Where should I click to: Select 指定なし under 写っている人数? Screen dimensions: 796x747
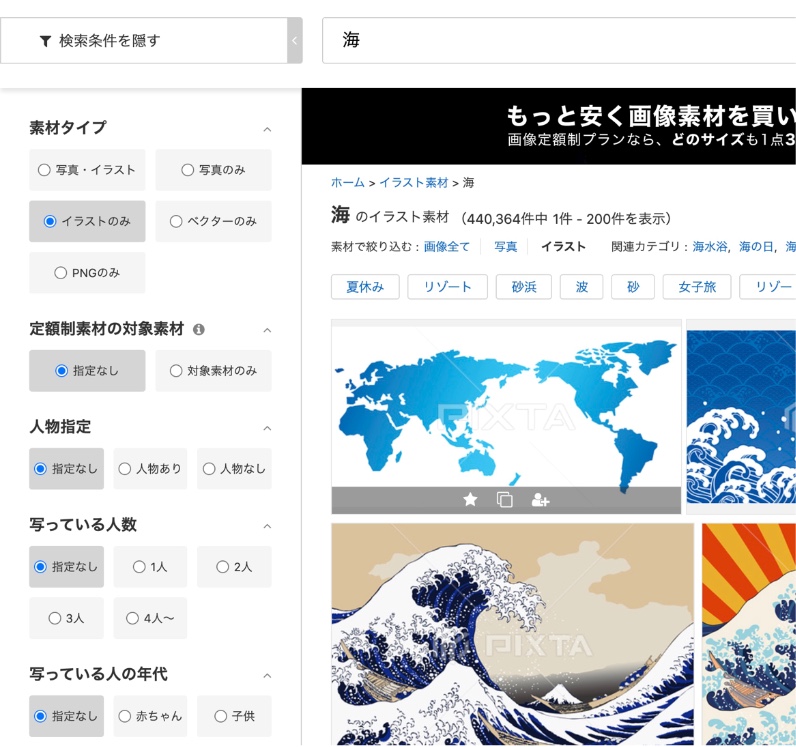click(x=67, y=567)
